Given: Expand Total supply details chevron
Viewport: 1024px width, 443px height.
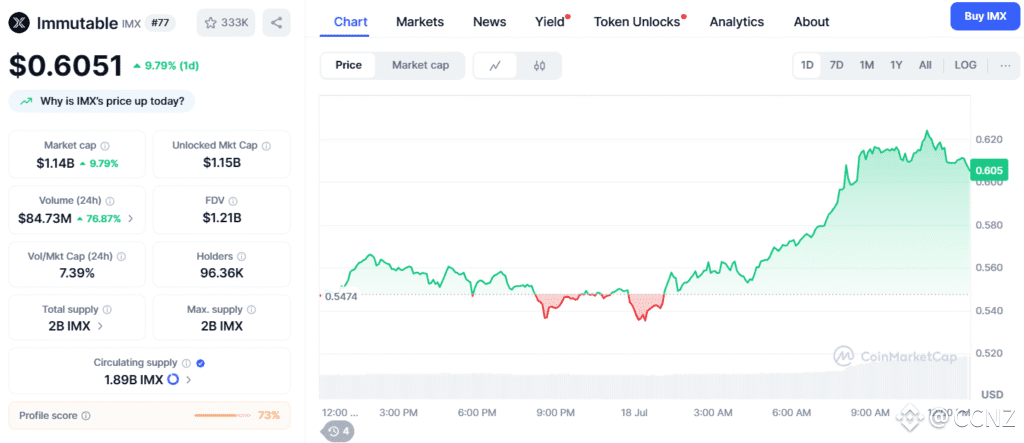Looking at the screenshot, I should point(100,326).
